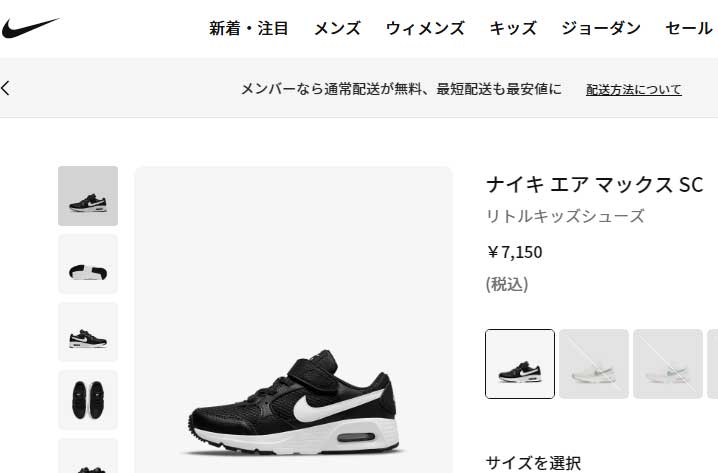Click the Nike swoosh logo
This screenshot has height=473, width=718.
[30, 28]
